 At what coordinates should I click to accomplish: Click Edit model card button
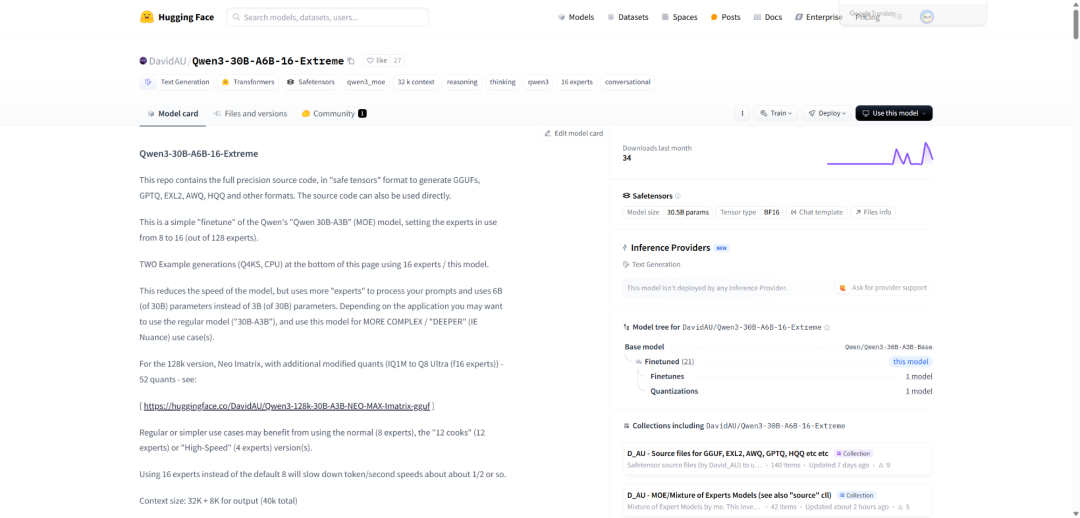tap(573, 133)
